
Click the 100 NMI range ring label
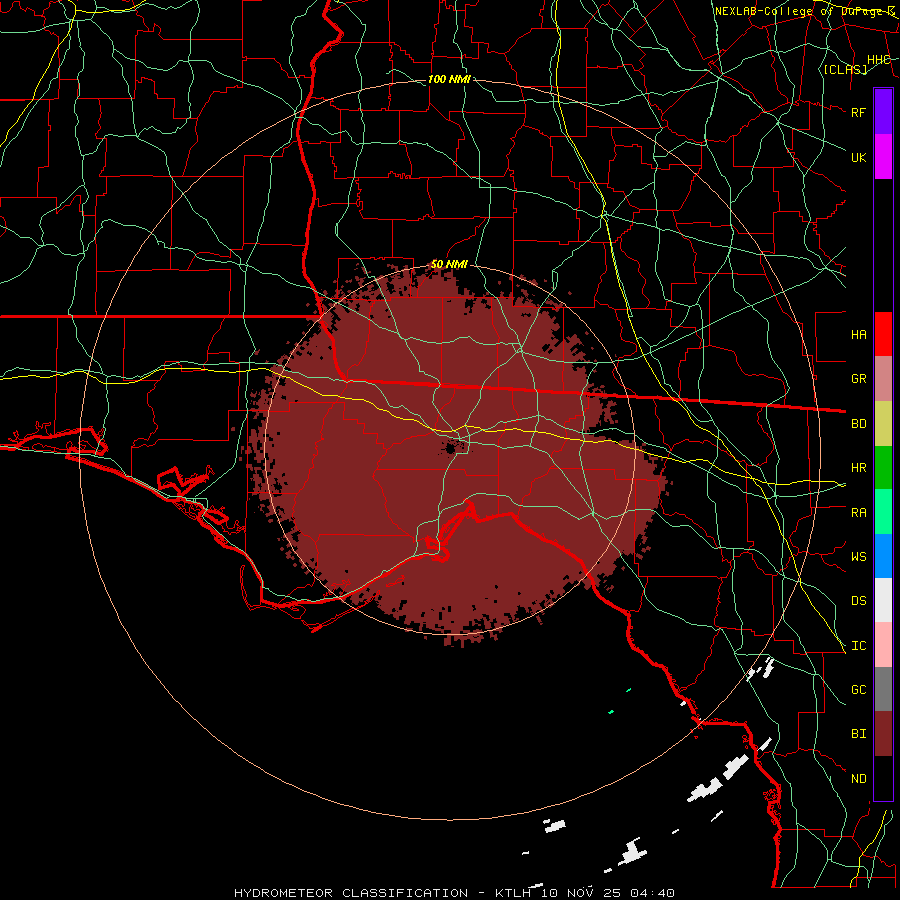point(449,79)
